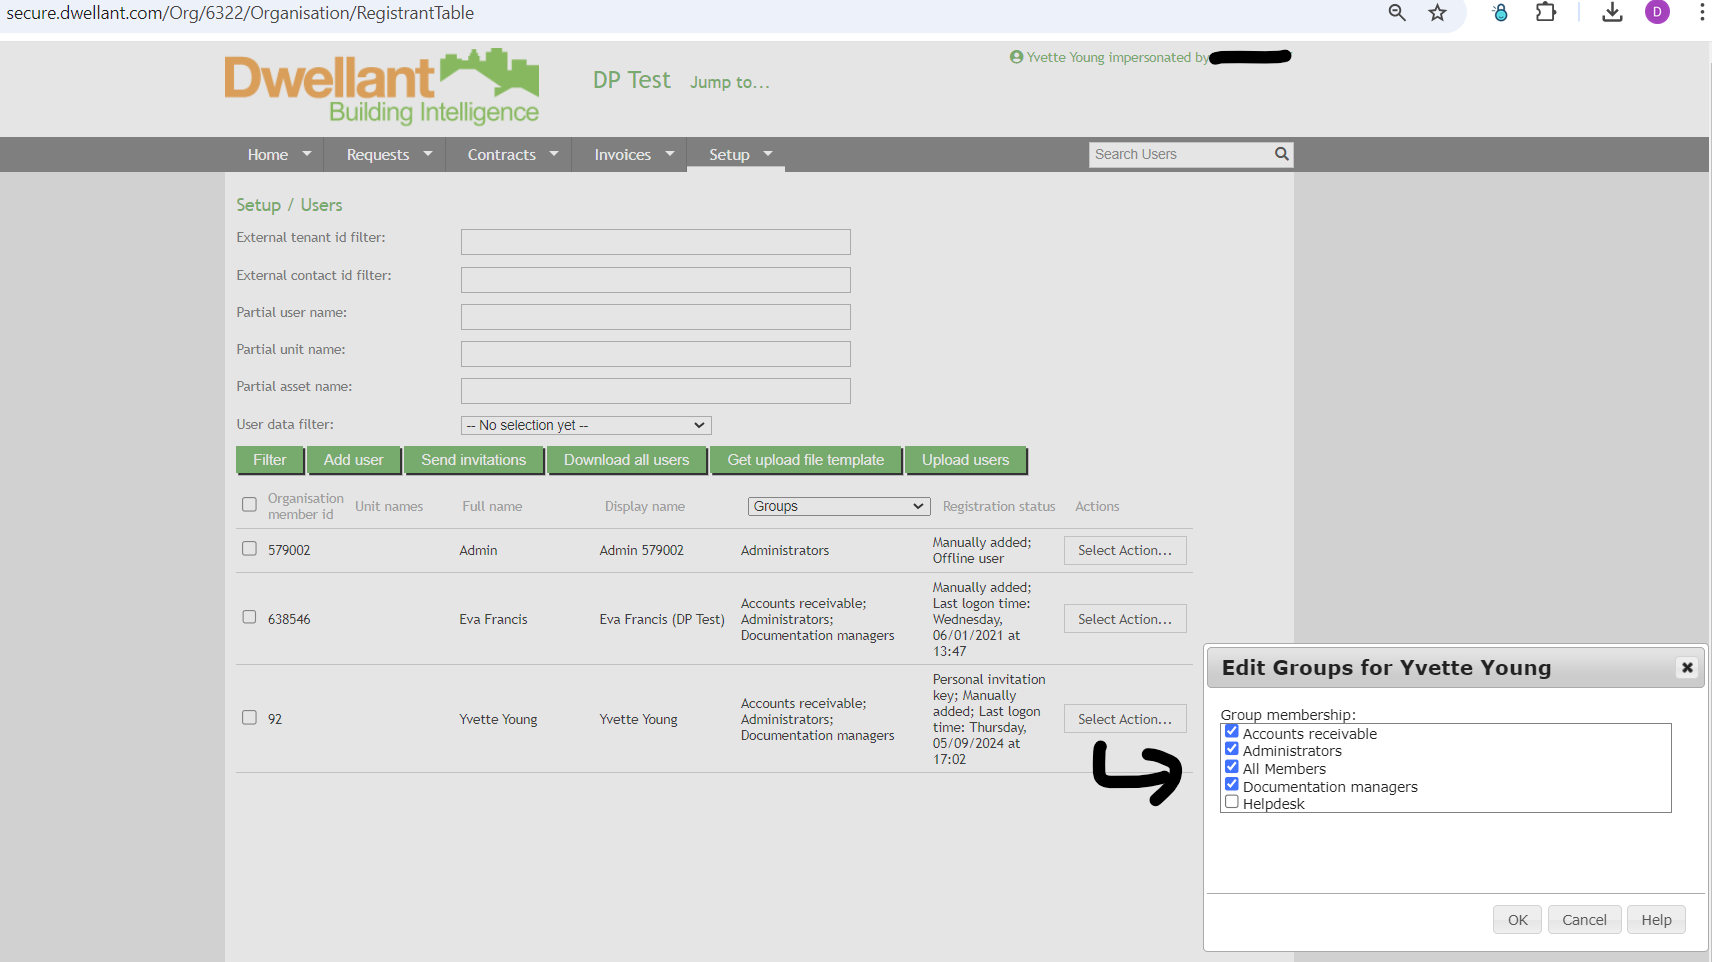Click the zoom search icon in address bar
This screenshot has height=962, width=1712.
coord(1396,13)
